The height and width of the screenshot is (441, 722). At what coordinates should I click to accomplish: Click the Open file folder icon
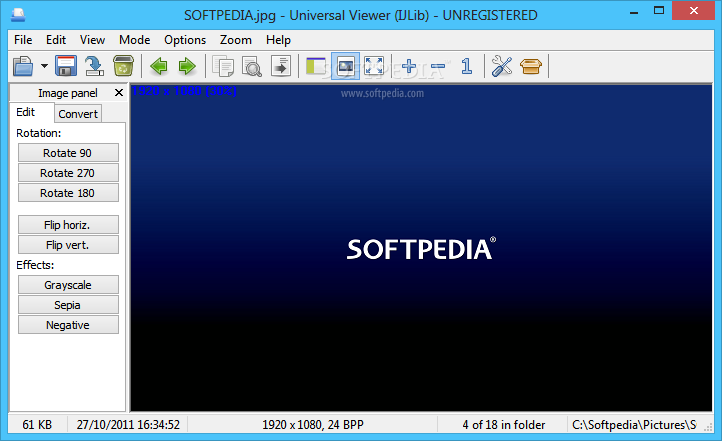click(23, 66)
